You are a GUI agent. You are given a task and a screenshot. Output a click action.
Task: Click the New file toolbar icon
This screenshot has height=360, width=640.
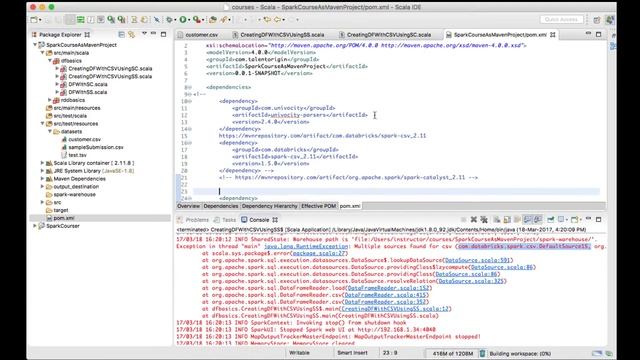tap(33, 20)
